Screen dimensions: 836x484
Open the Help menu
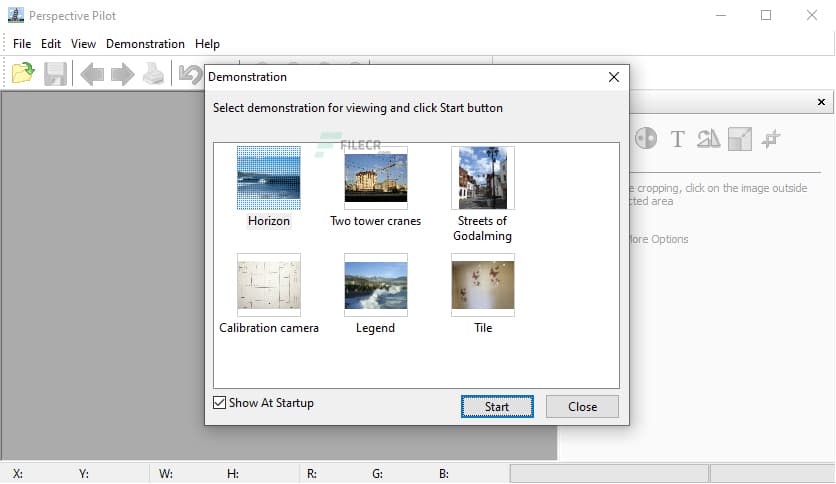pos(207,44)
